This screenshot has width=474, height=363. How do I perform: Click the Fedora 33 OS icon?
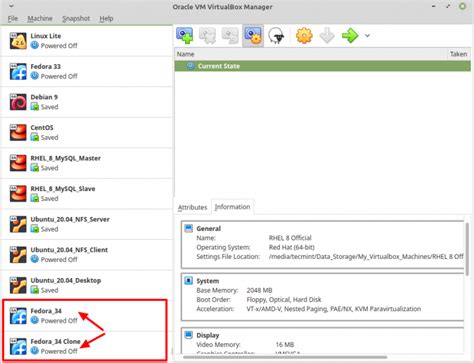pos(18,71)
